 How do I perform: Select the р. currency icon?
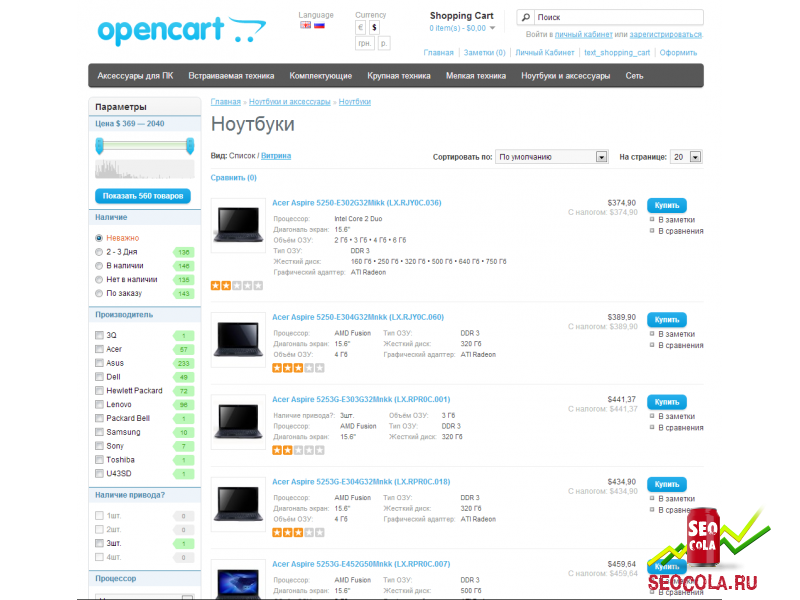[x=384, y=43]
